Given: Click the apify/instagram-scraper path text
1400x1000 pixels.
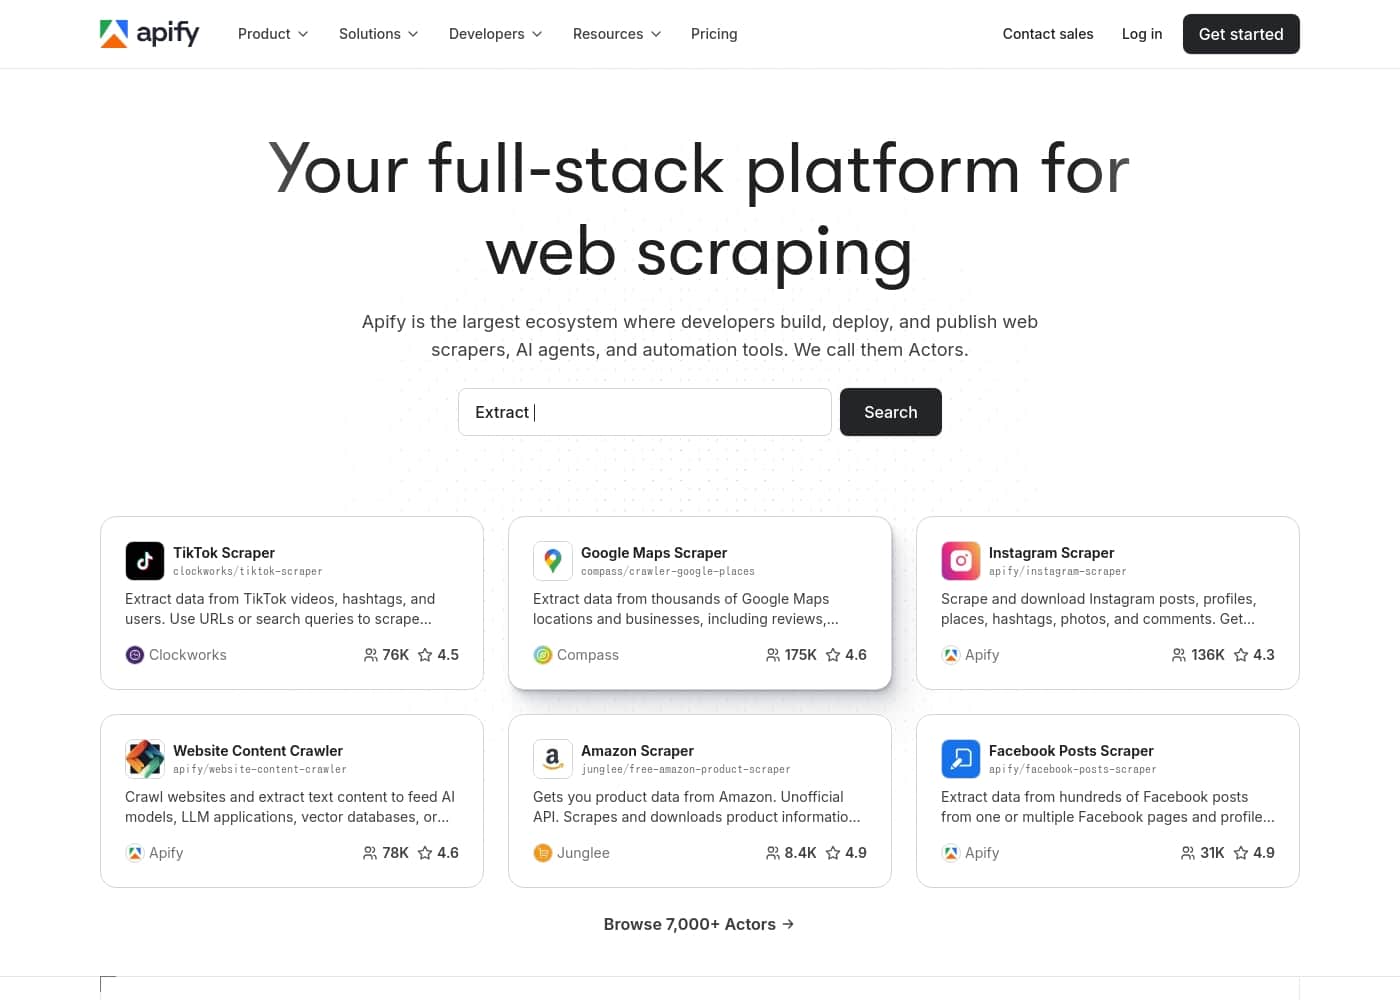Looking at the screenshot, I should [1058, 572].
